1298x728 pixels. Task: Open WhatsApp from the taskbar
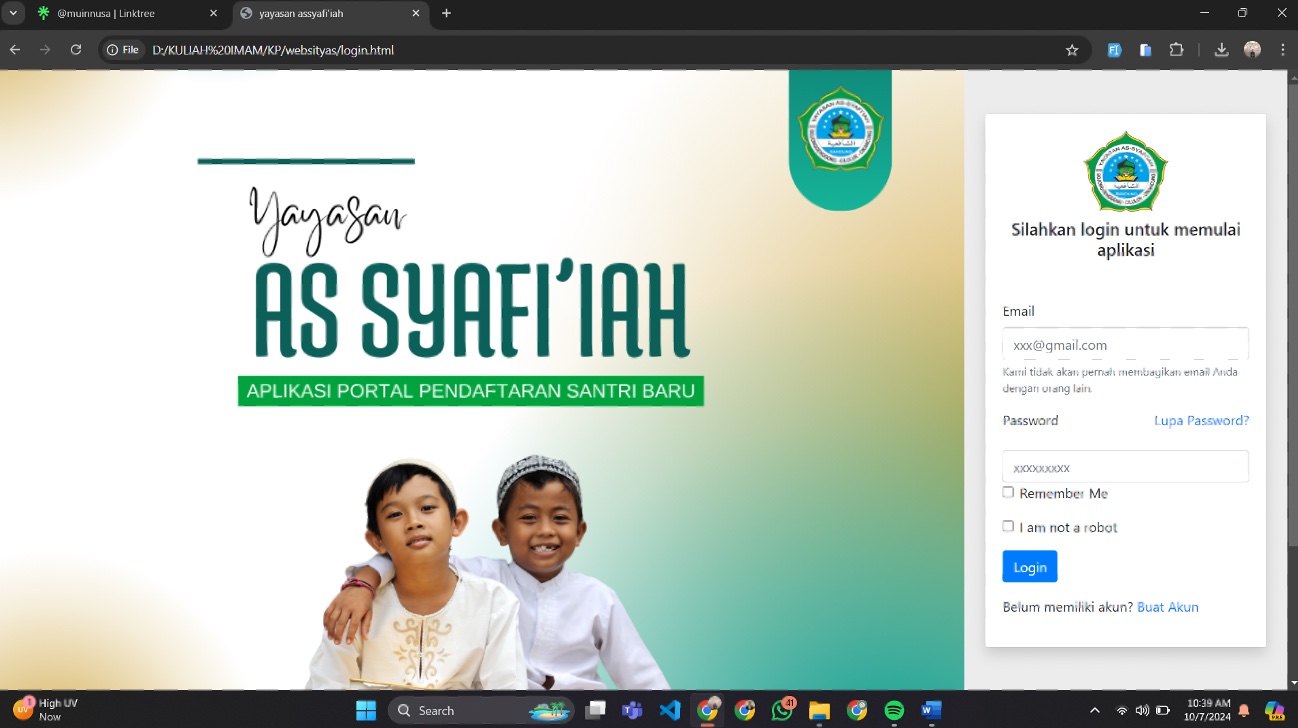782,711
